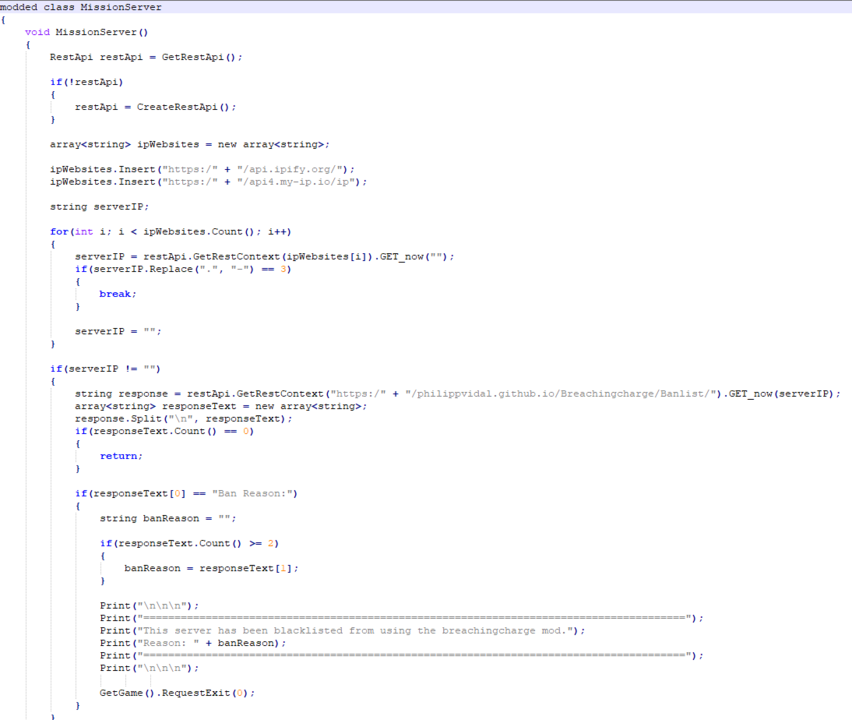Click the 'array<string> ipWebsites' declaration line
The width and height of the screenshot is (852, 720).
coord(190,145)
